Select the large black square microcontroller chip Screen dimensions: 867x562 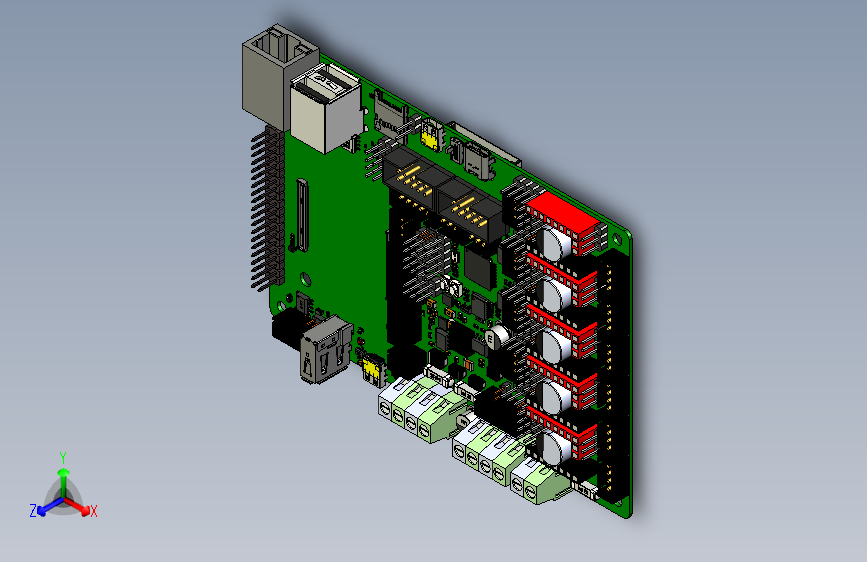pyautogui.click(x=479, y=269)
